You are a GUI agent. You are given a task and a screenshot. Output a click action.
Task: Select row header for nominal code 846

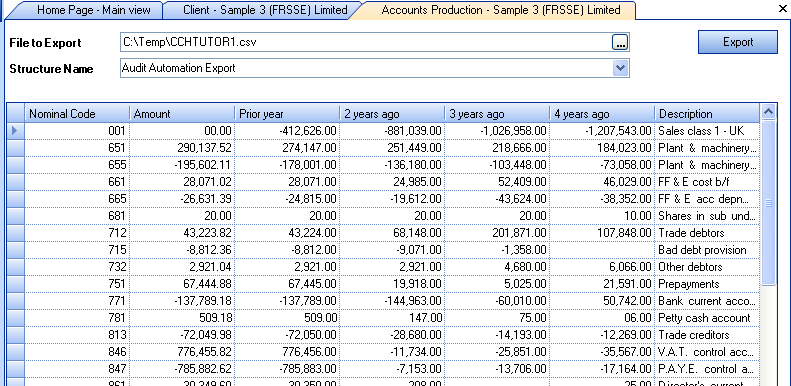15,352
